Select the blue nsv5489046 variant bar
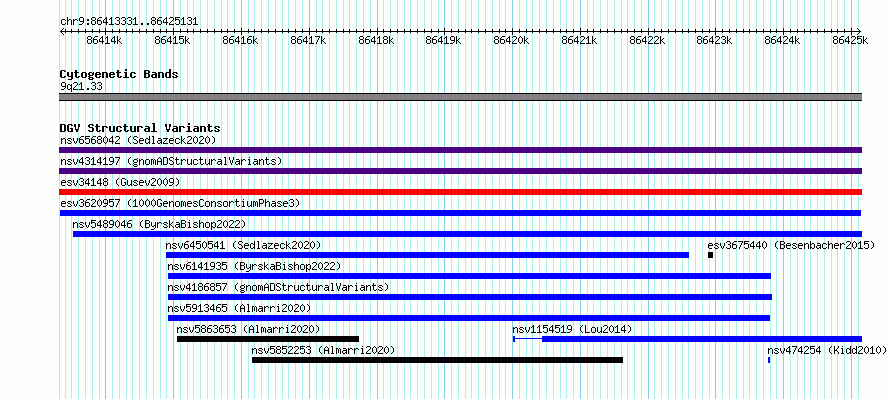890x399 pixels. pyautogui.click(x=467, y=234)
